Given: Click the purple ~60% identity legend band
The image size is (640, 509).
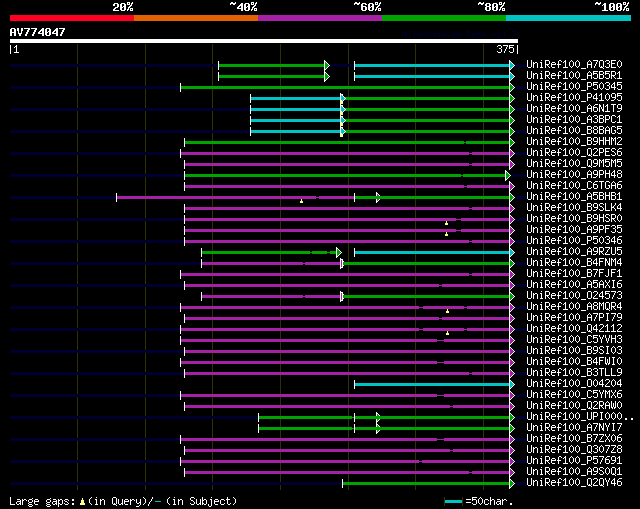Looking at the screenshot, I should [x=320, y=18].
